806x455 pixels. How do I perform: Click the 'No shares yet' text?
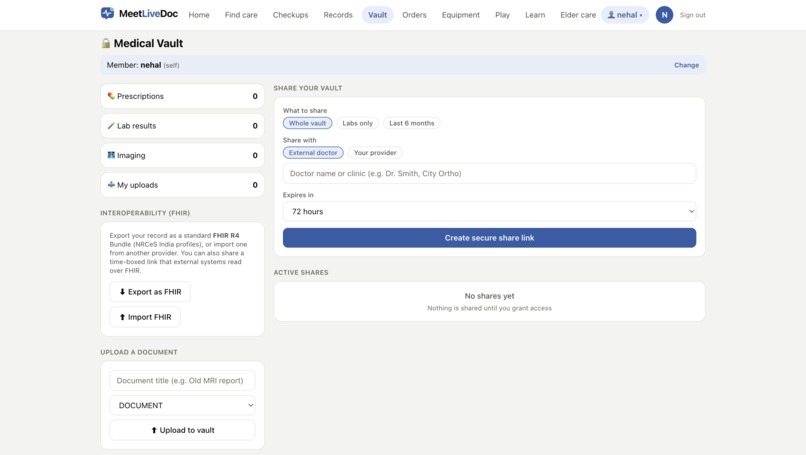click(x=489, y=296)
